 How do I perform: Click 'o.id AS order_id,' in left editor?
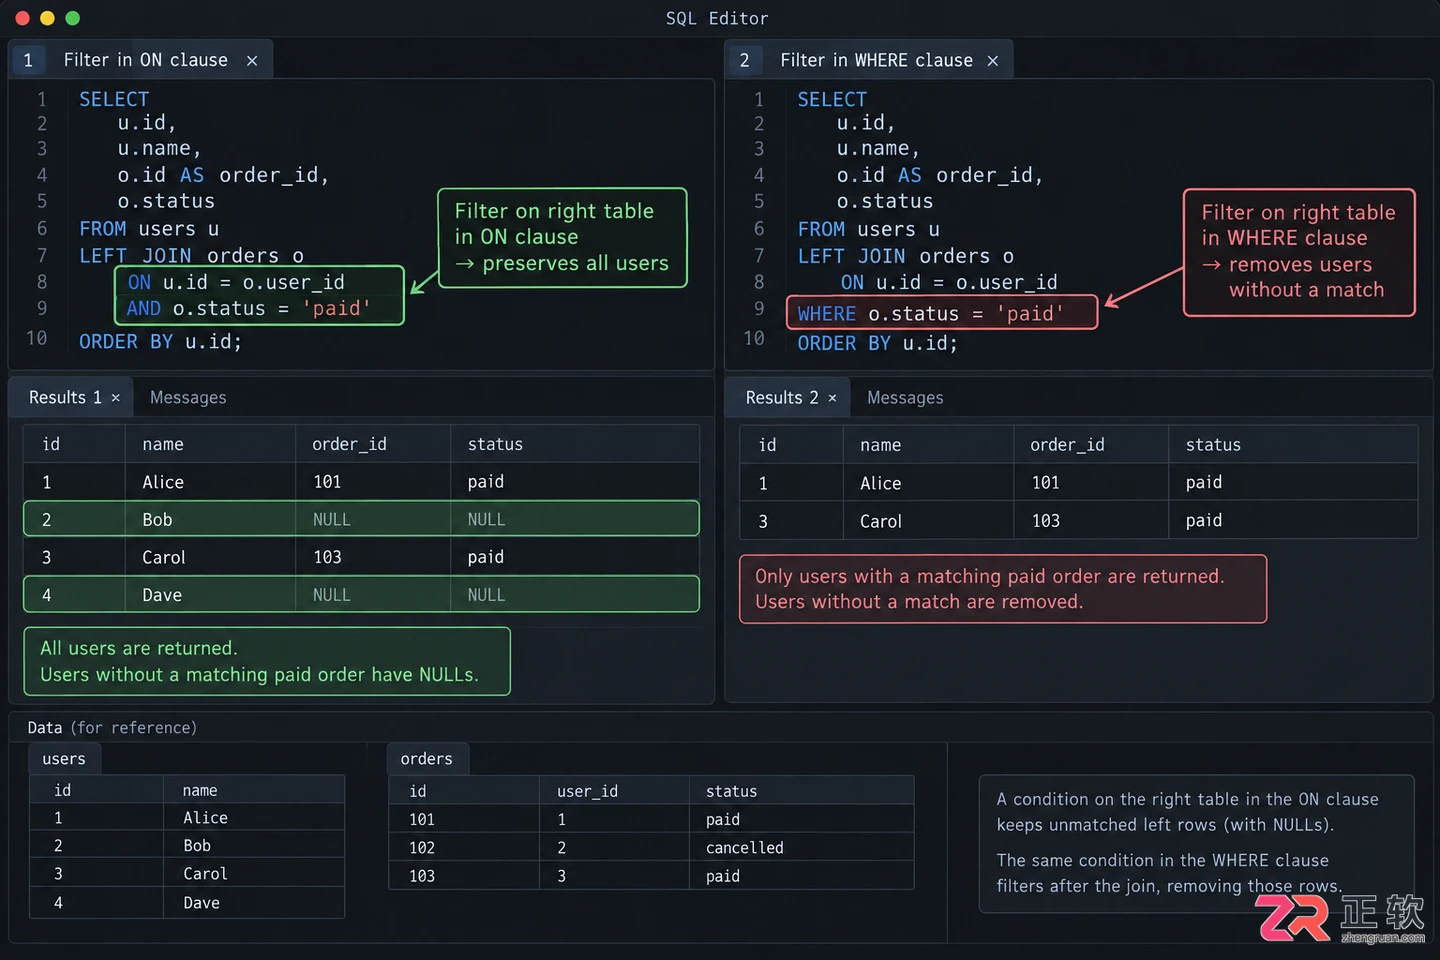(x=223, y=175)
